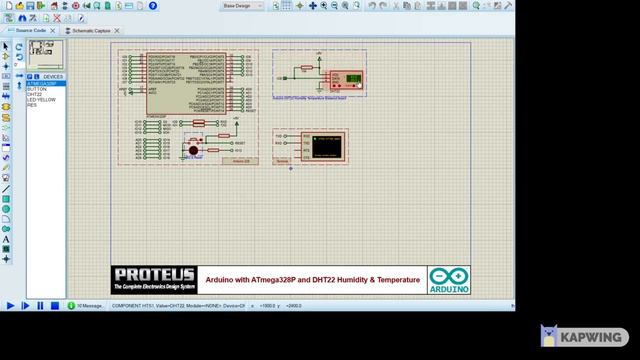
Task: Click the virtual terminal component
Action: point(323,147)
